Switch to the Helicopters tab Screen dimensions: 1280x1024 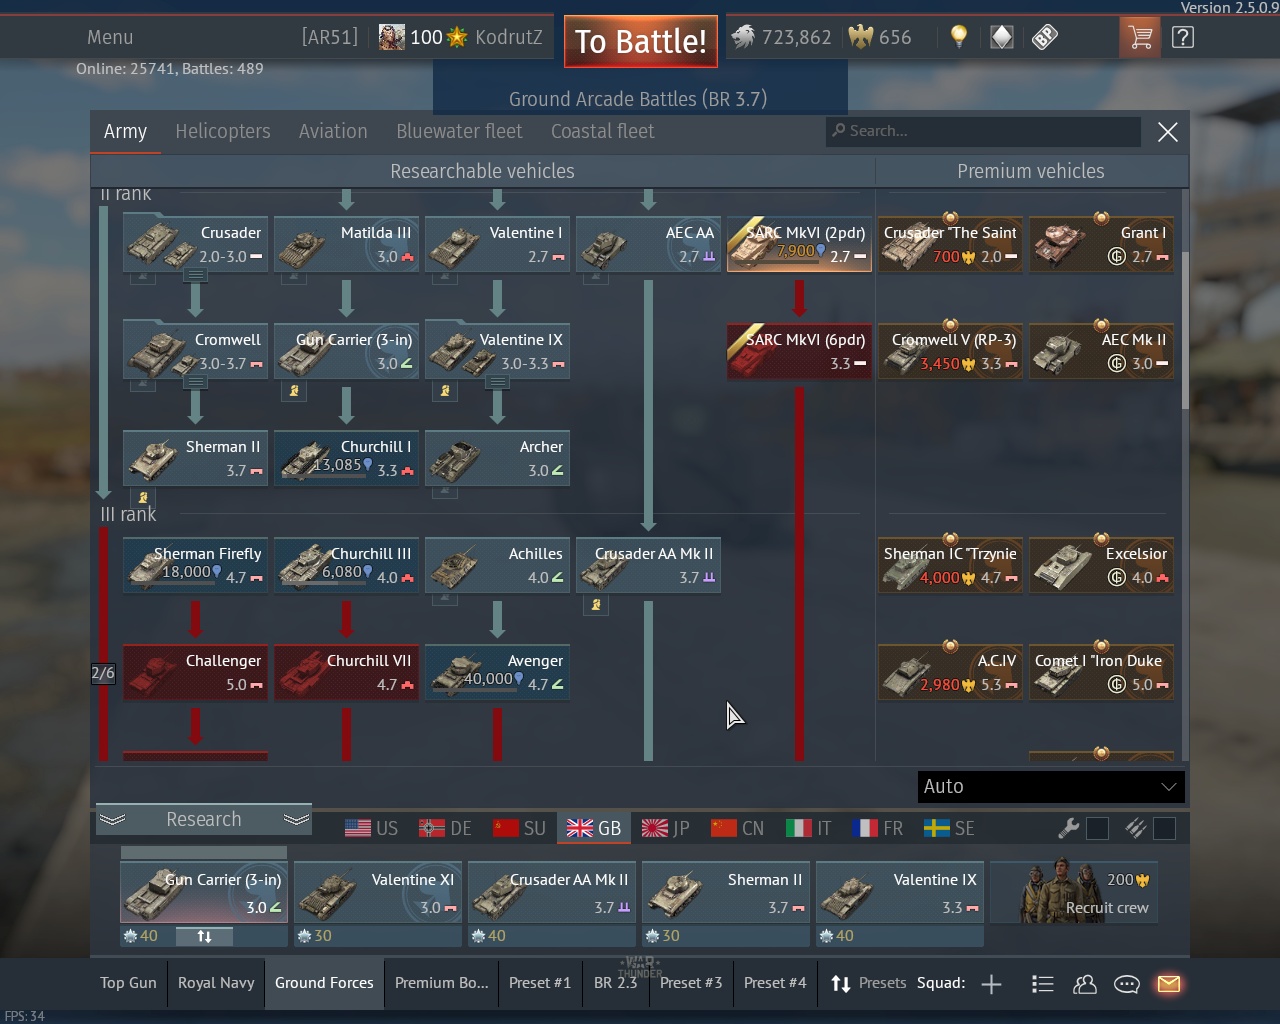coord(223,131)
